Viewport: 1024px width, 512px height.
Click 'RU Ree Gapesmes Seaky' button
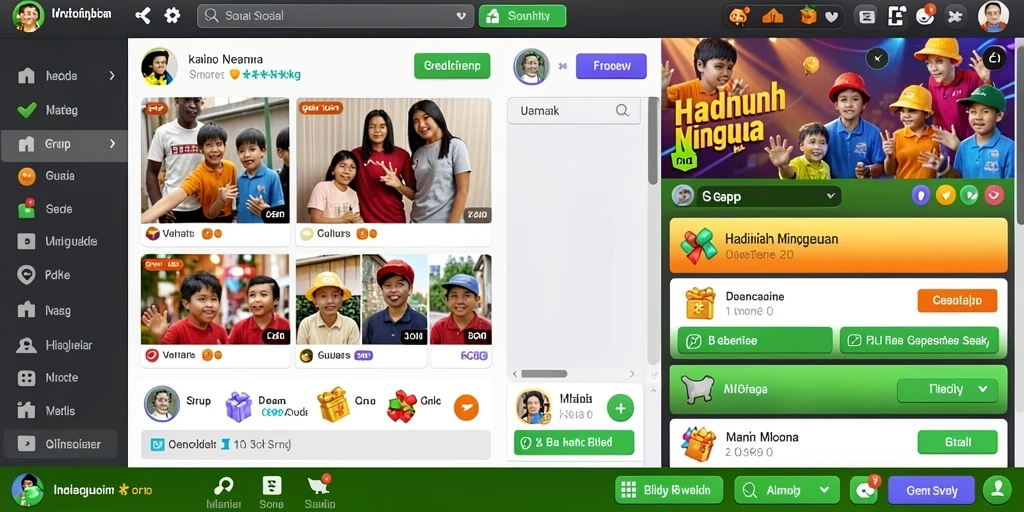tap(919, 340)
